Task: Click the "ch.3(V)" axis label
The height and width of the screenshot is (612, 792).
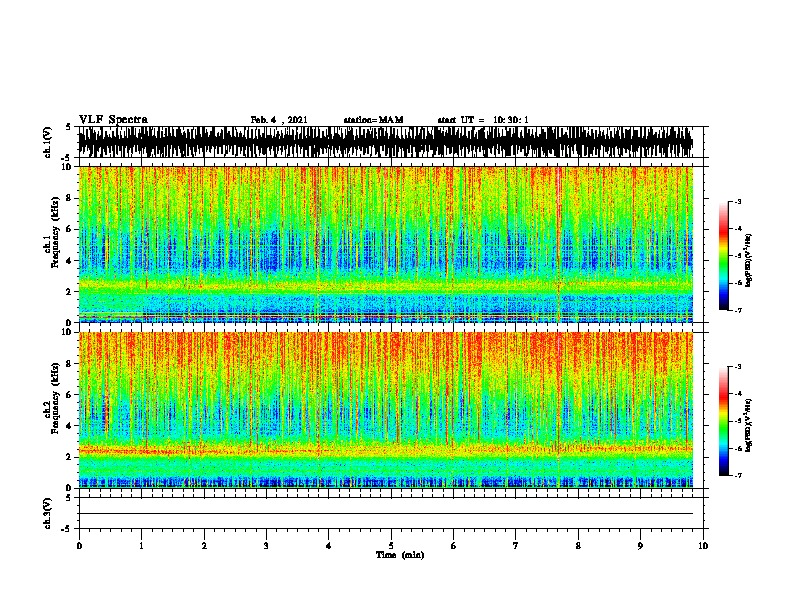Action: (x=48, y=514)
